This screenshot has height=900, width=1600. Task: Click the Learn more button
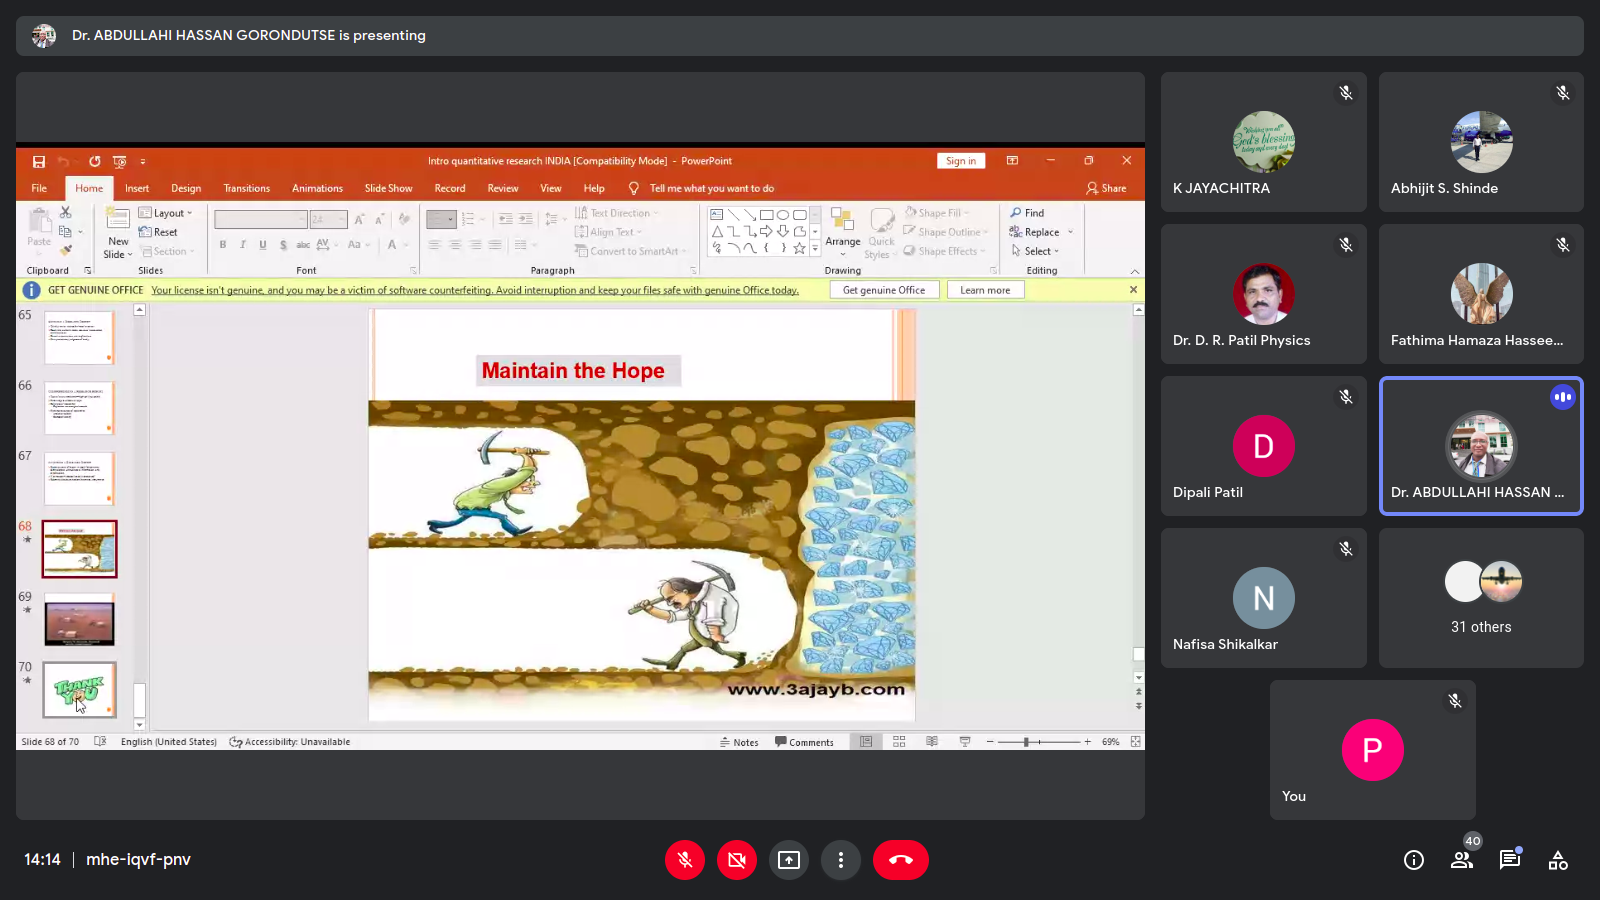(x=985, y=290)
